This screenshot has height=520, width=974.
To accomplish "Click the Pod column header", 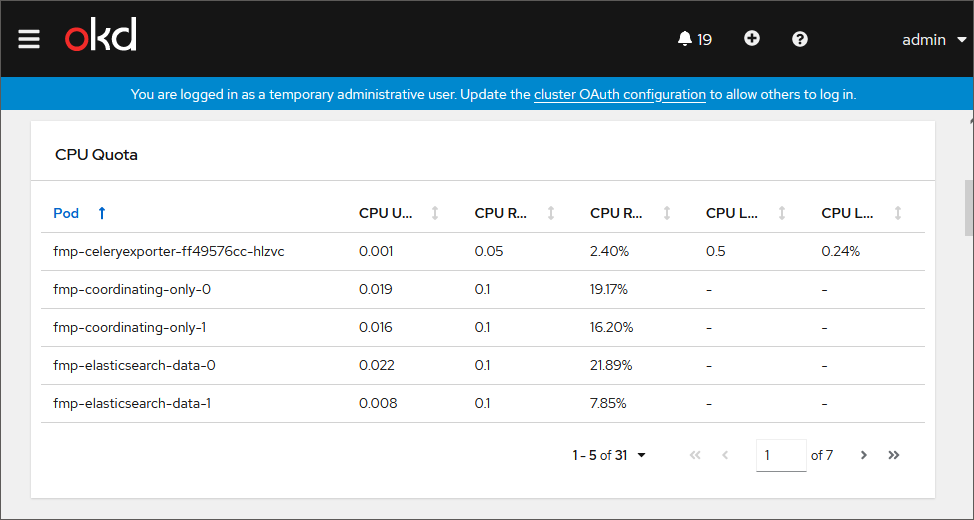I will pos(66,213).
